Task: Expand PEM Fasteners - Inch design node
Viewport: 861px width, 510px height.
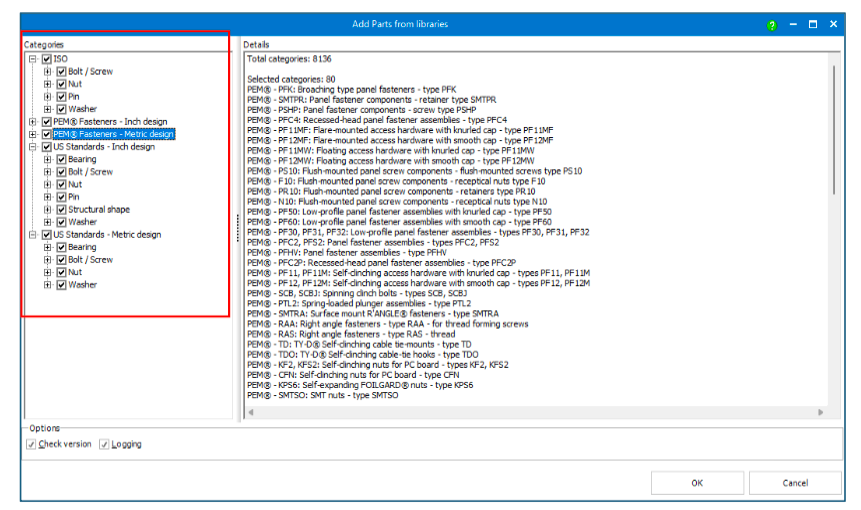Action: [x=33, y=122]
